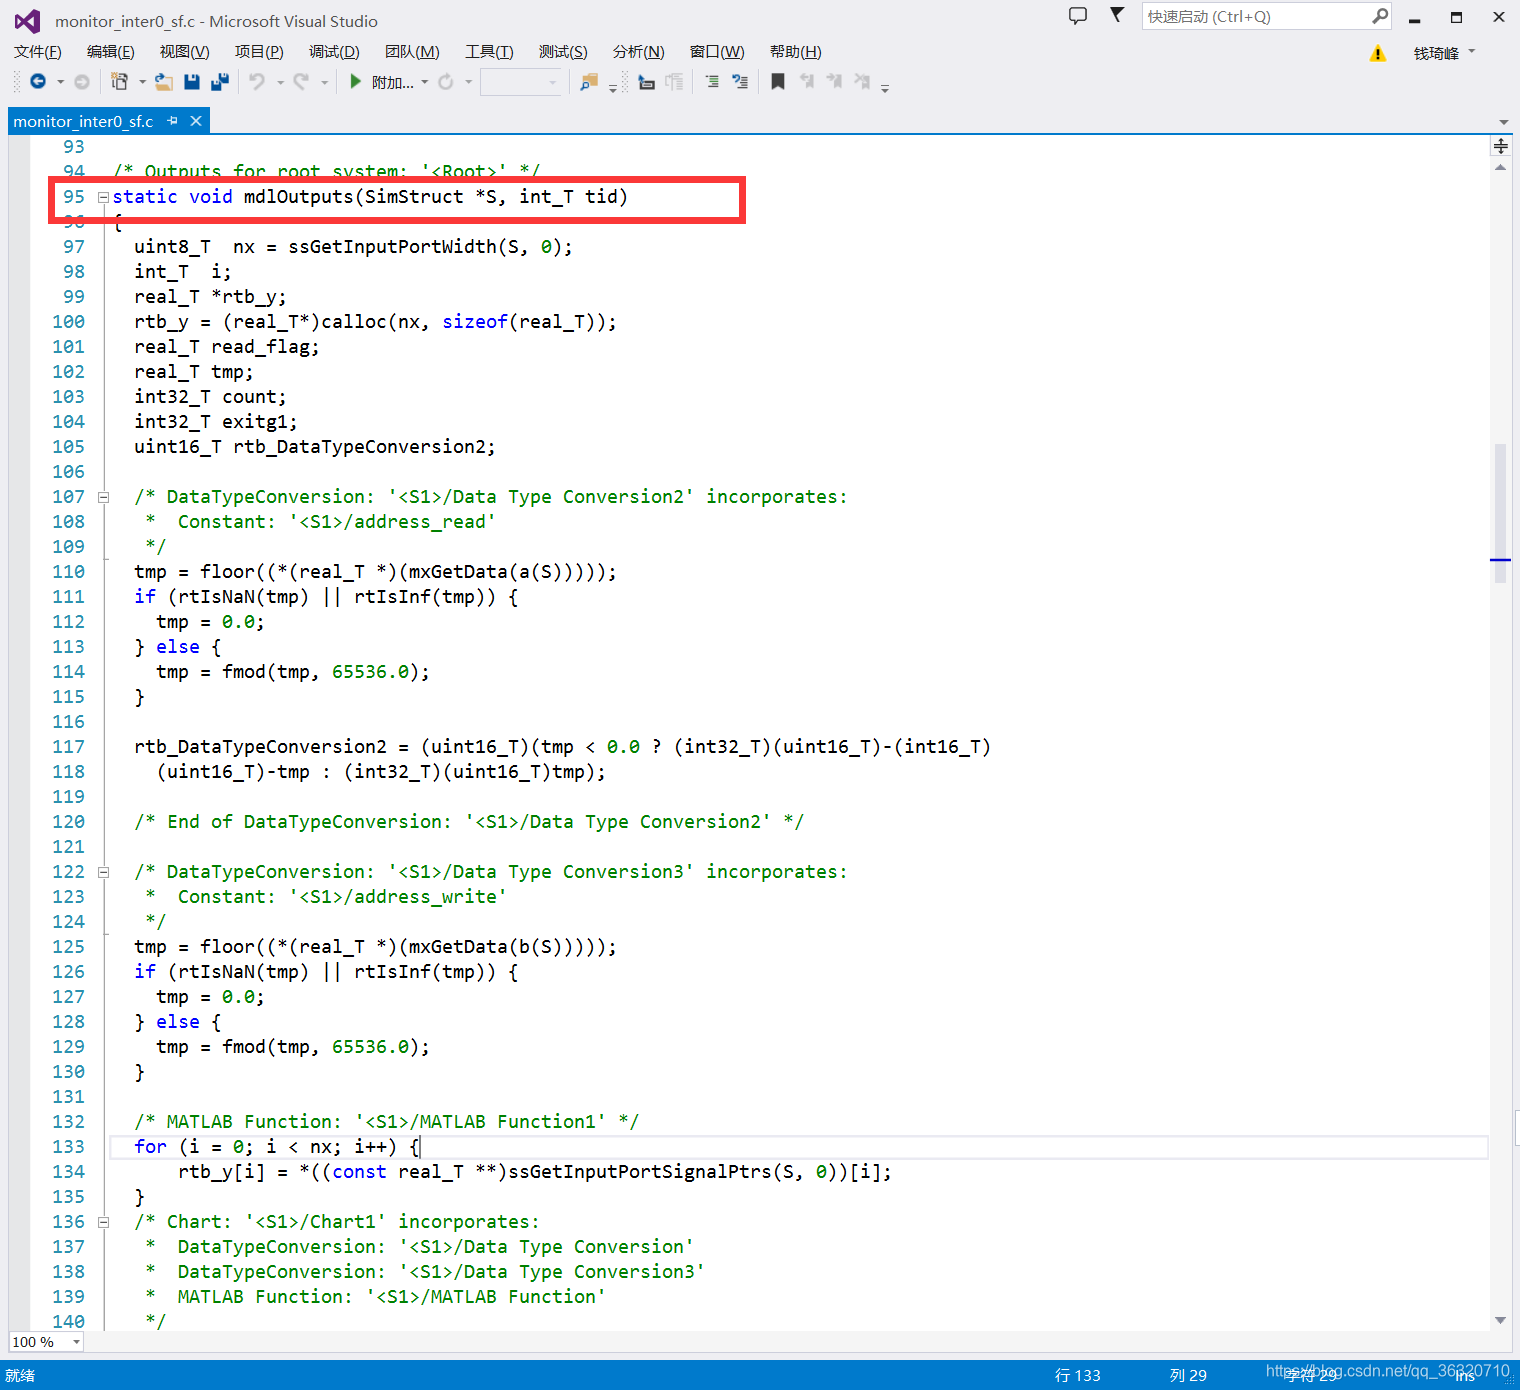
Task: Open the Find in Files icon
Action: pos(589,82)
